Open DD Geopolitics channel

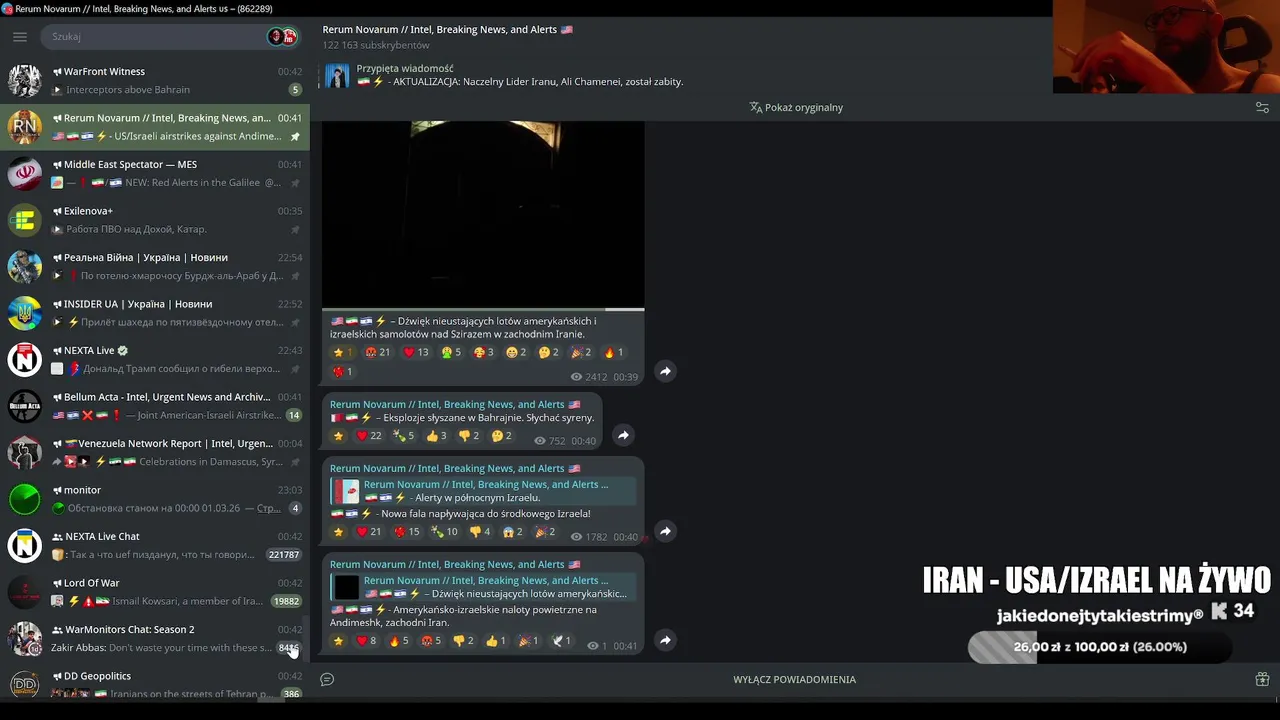click(155, 684)
